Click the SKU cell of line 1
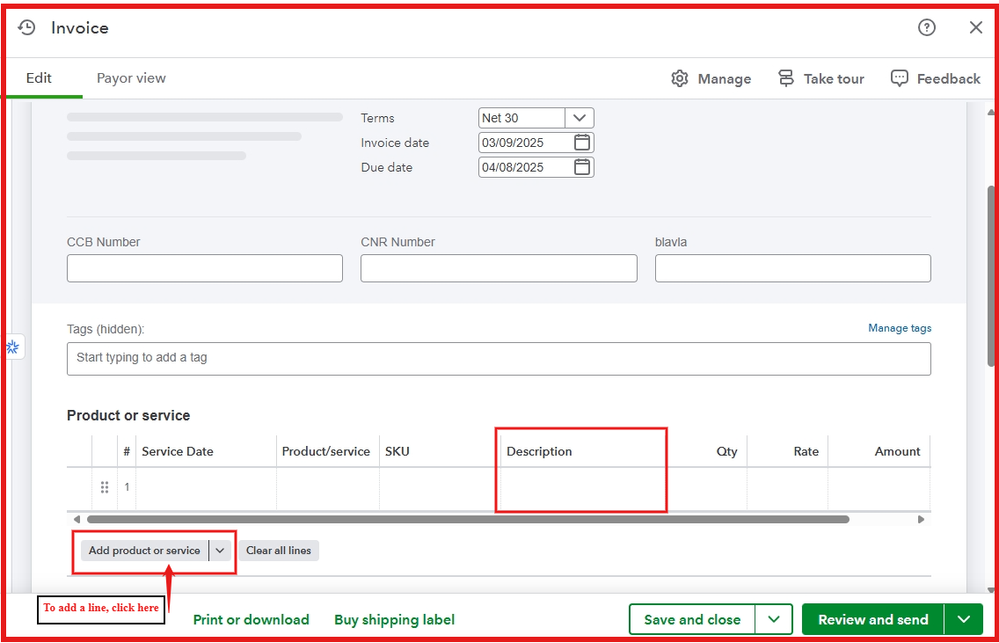Screen dimensions: 999x643 [440, 488]
